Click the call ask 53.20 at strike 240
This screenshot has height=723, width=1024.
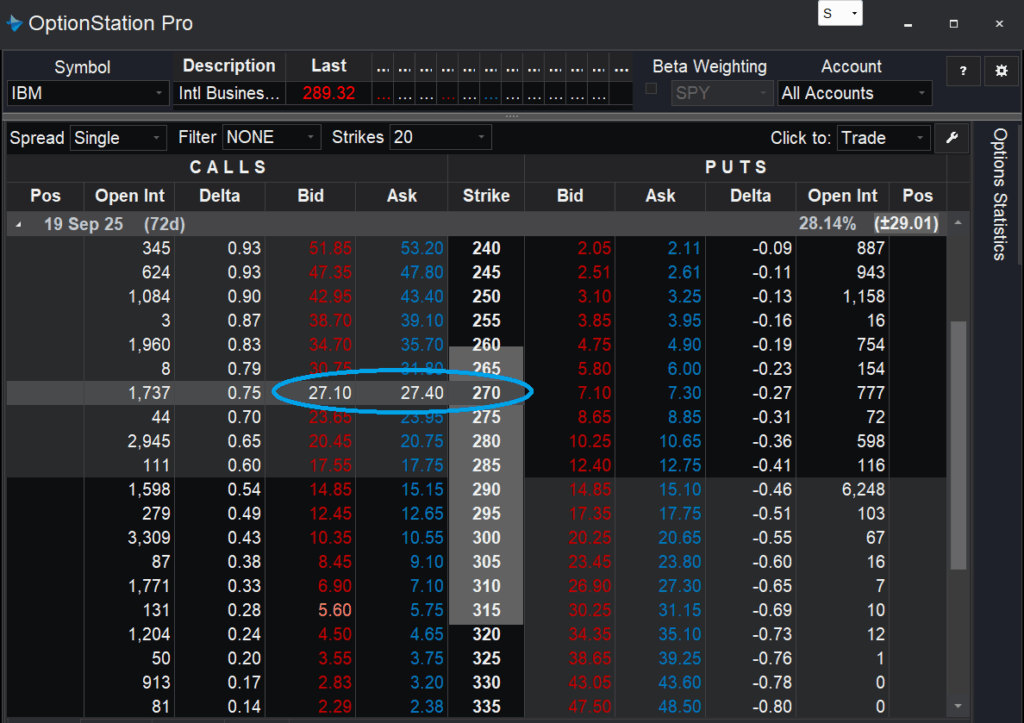click(x=422, y=248)
